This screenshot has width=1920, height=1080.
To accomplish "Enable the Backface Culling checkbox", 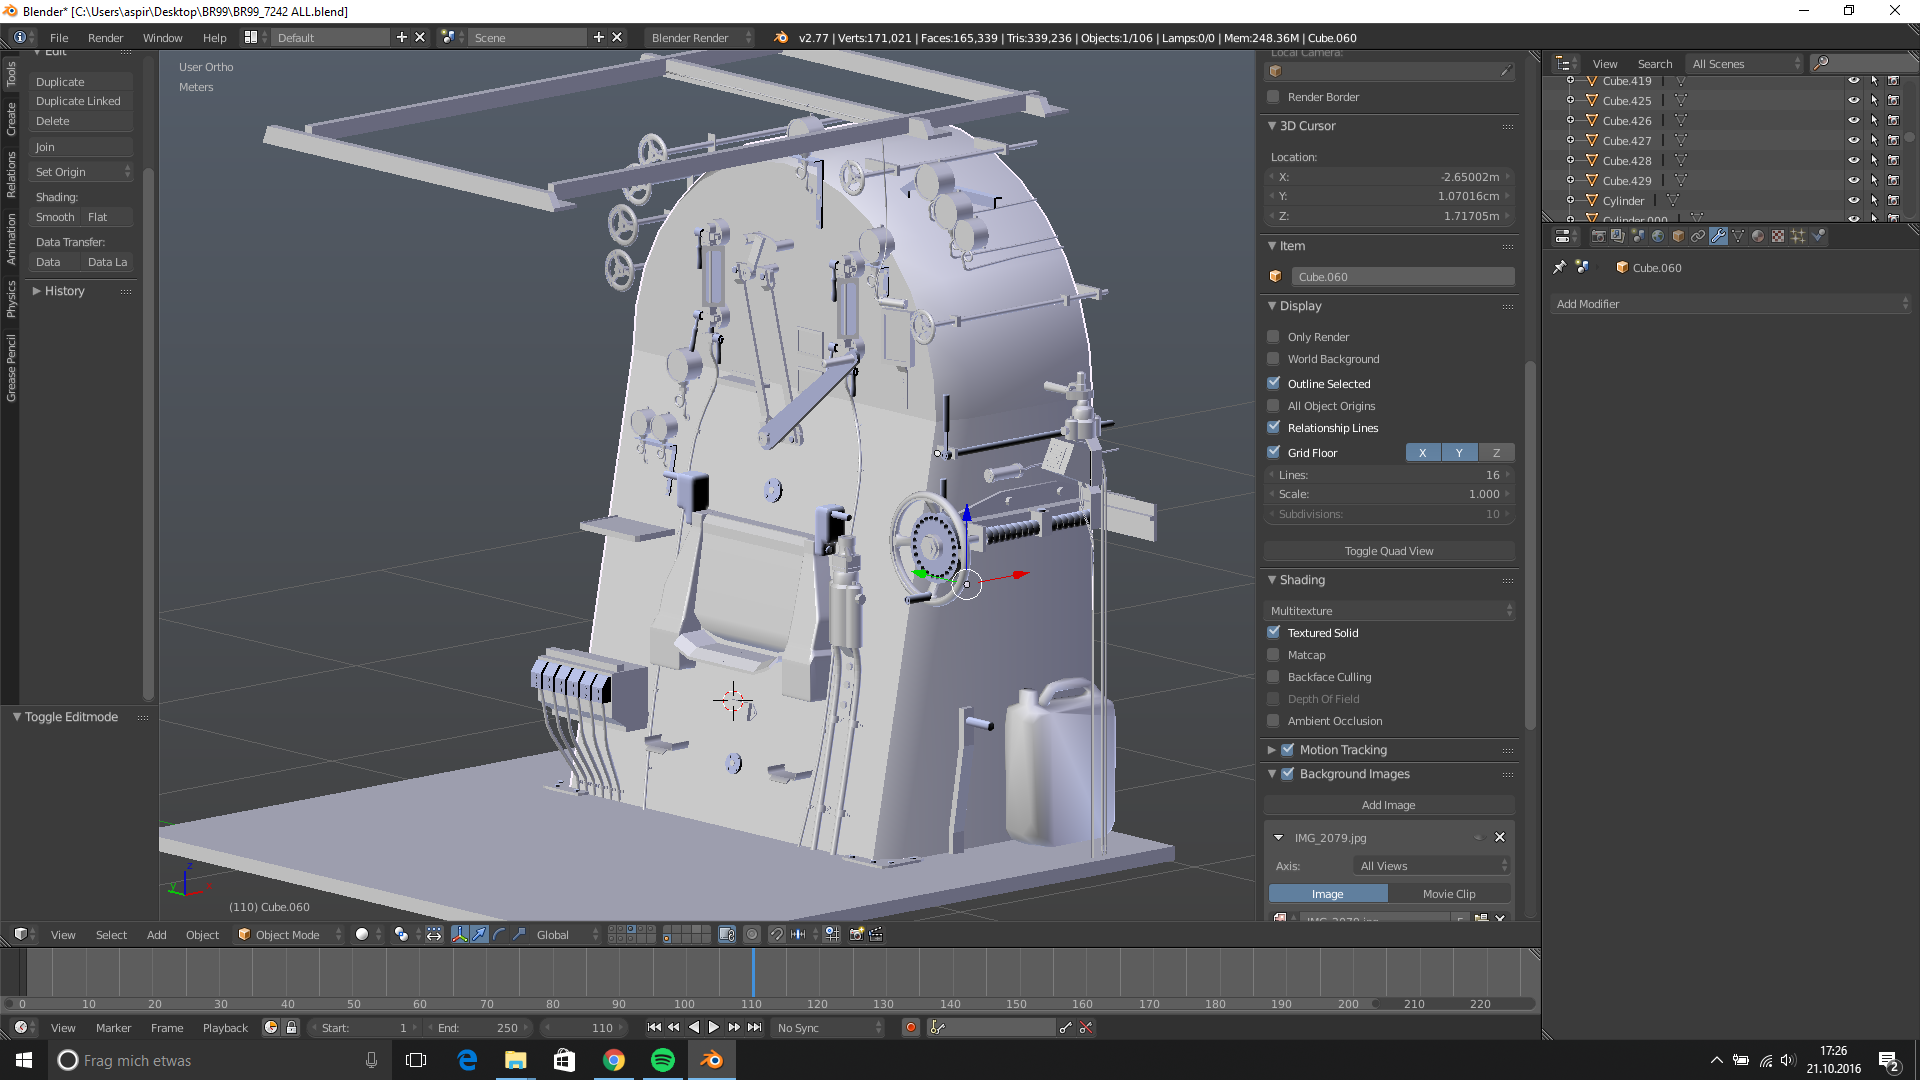I will coord(1273,677).
